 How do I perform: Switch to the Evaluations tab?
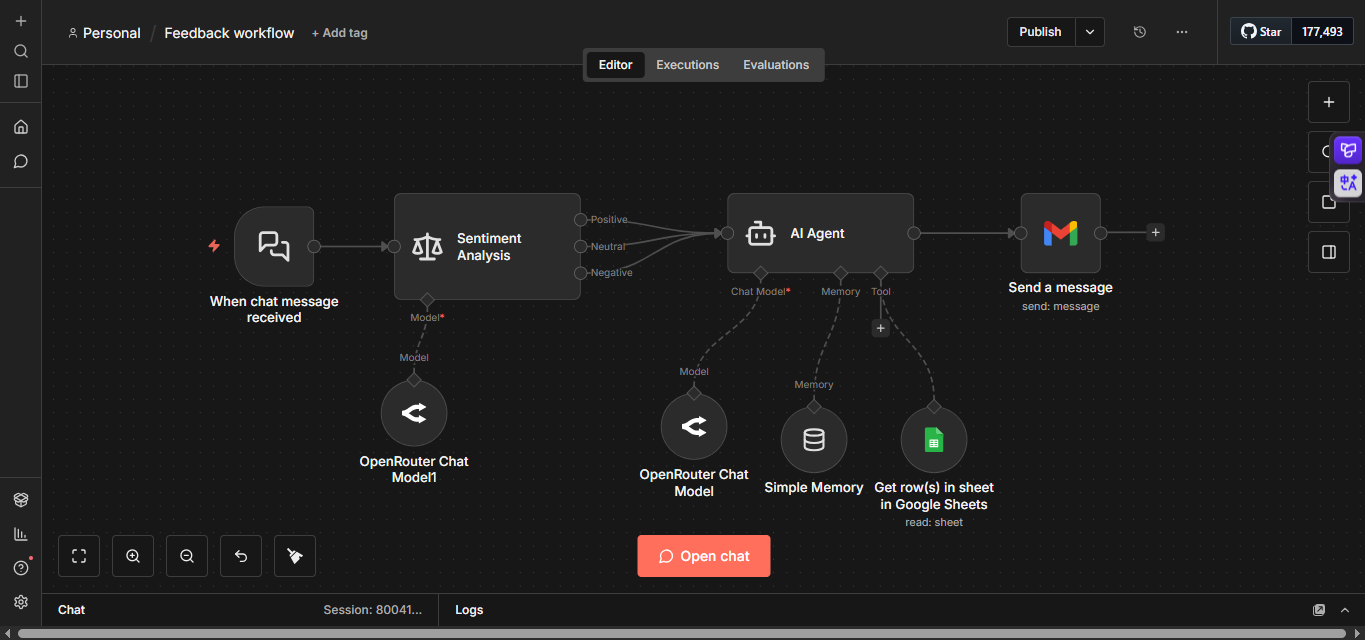click(776, 65)
